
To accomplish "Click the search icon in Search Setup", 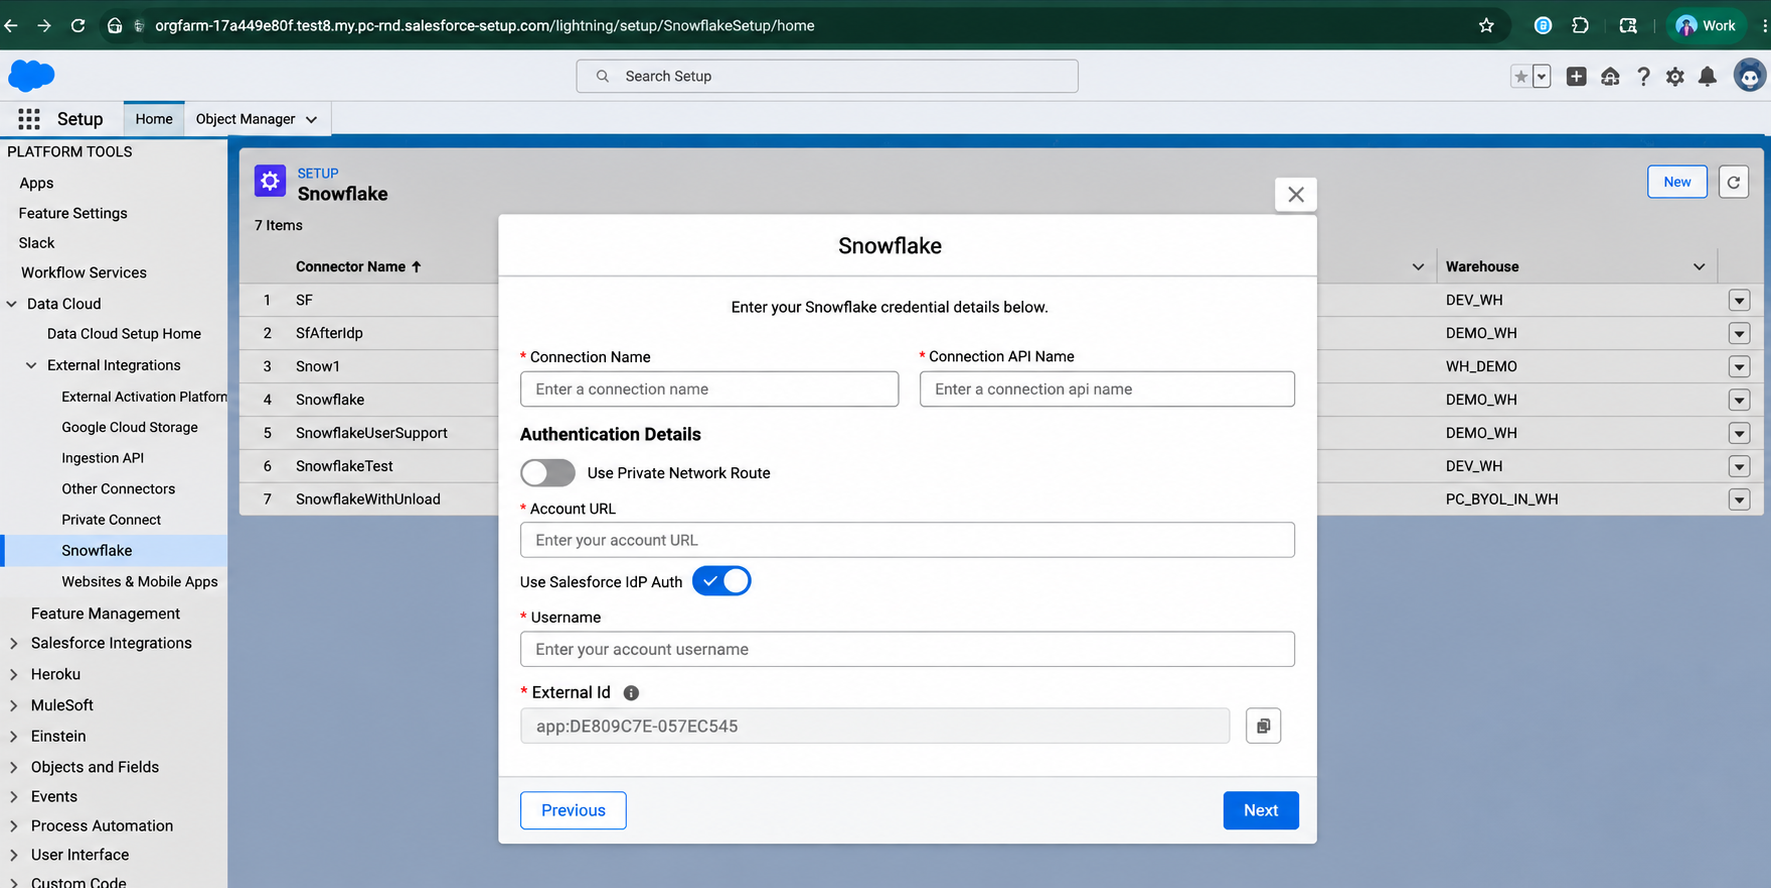I will [602, 76].
